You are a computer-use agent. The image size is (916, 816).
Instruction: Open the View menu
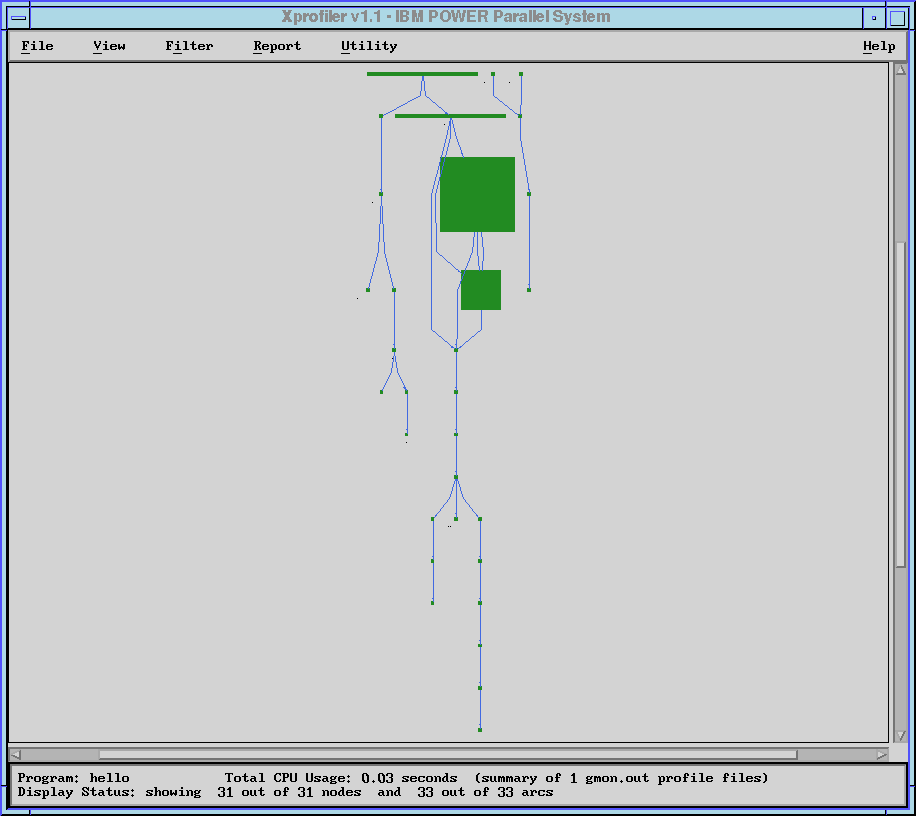click(x=109, y=46)
